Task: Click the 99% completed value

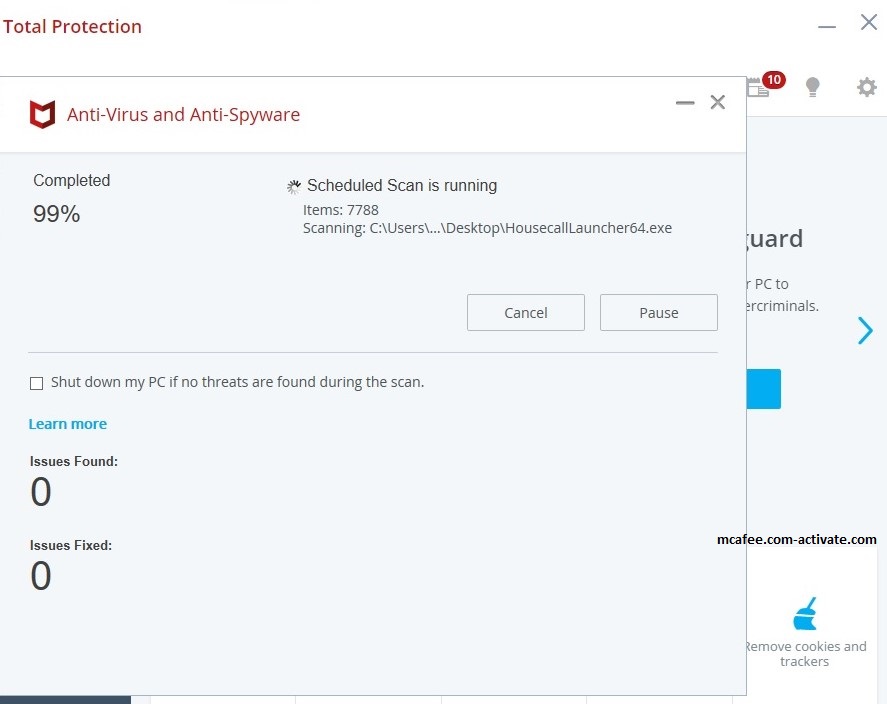Action: tap(57, 214)
